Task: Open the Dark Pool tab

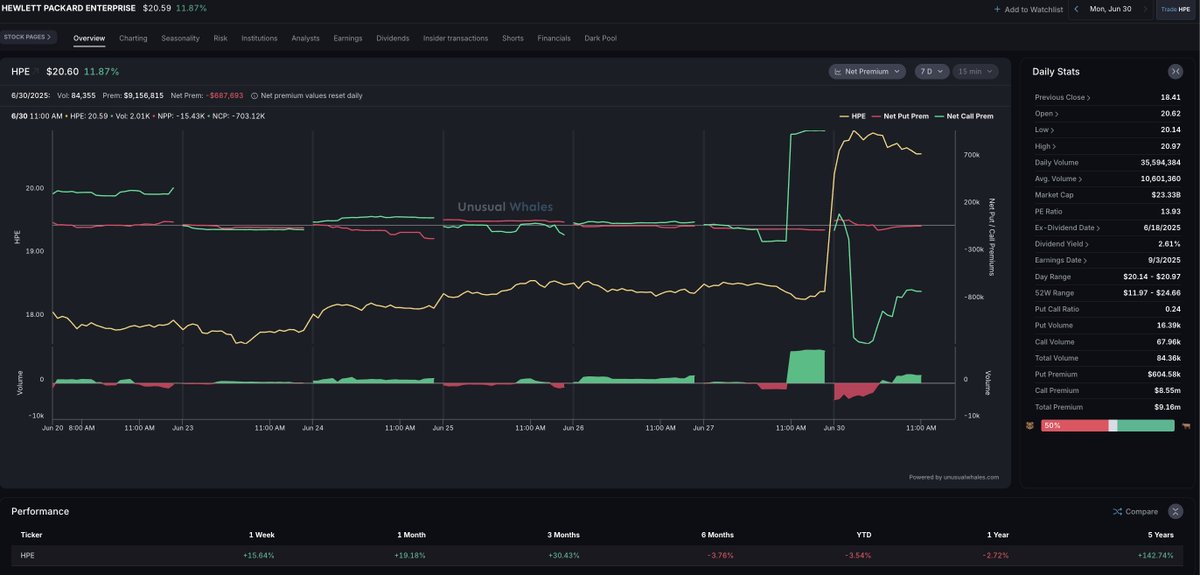Action: (601, 38)
